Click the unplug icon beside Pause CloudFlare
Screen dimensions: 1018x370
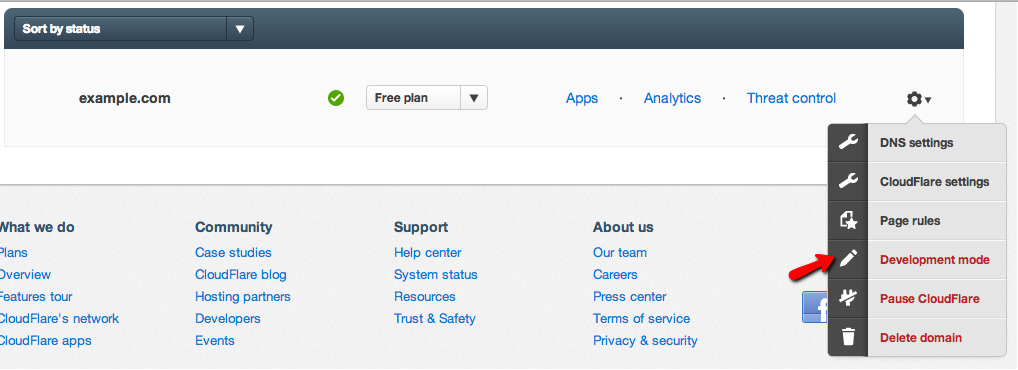[848, 299]
